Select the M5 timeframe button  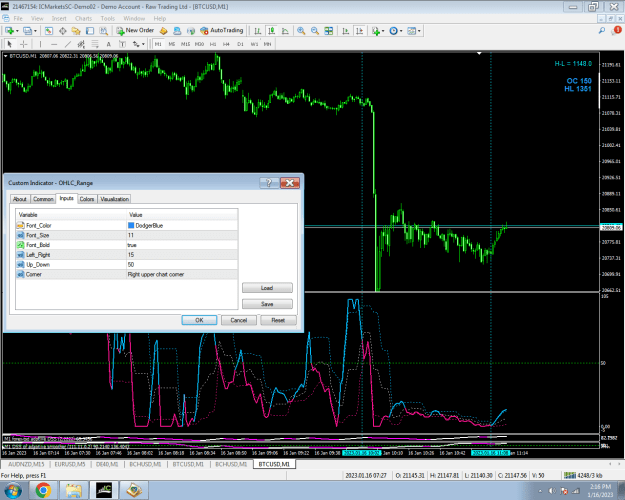[x=172, y=44]
